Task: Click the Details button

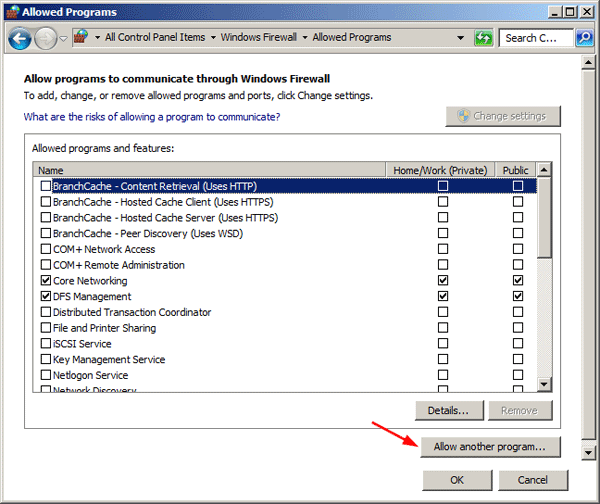Action: pos(449,410)
